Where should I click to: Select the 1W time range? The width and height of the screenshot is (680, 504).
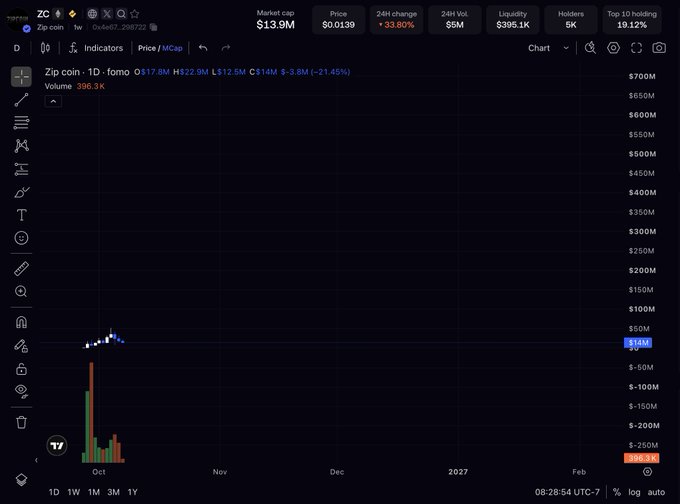click(x=74, y=492)
